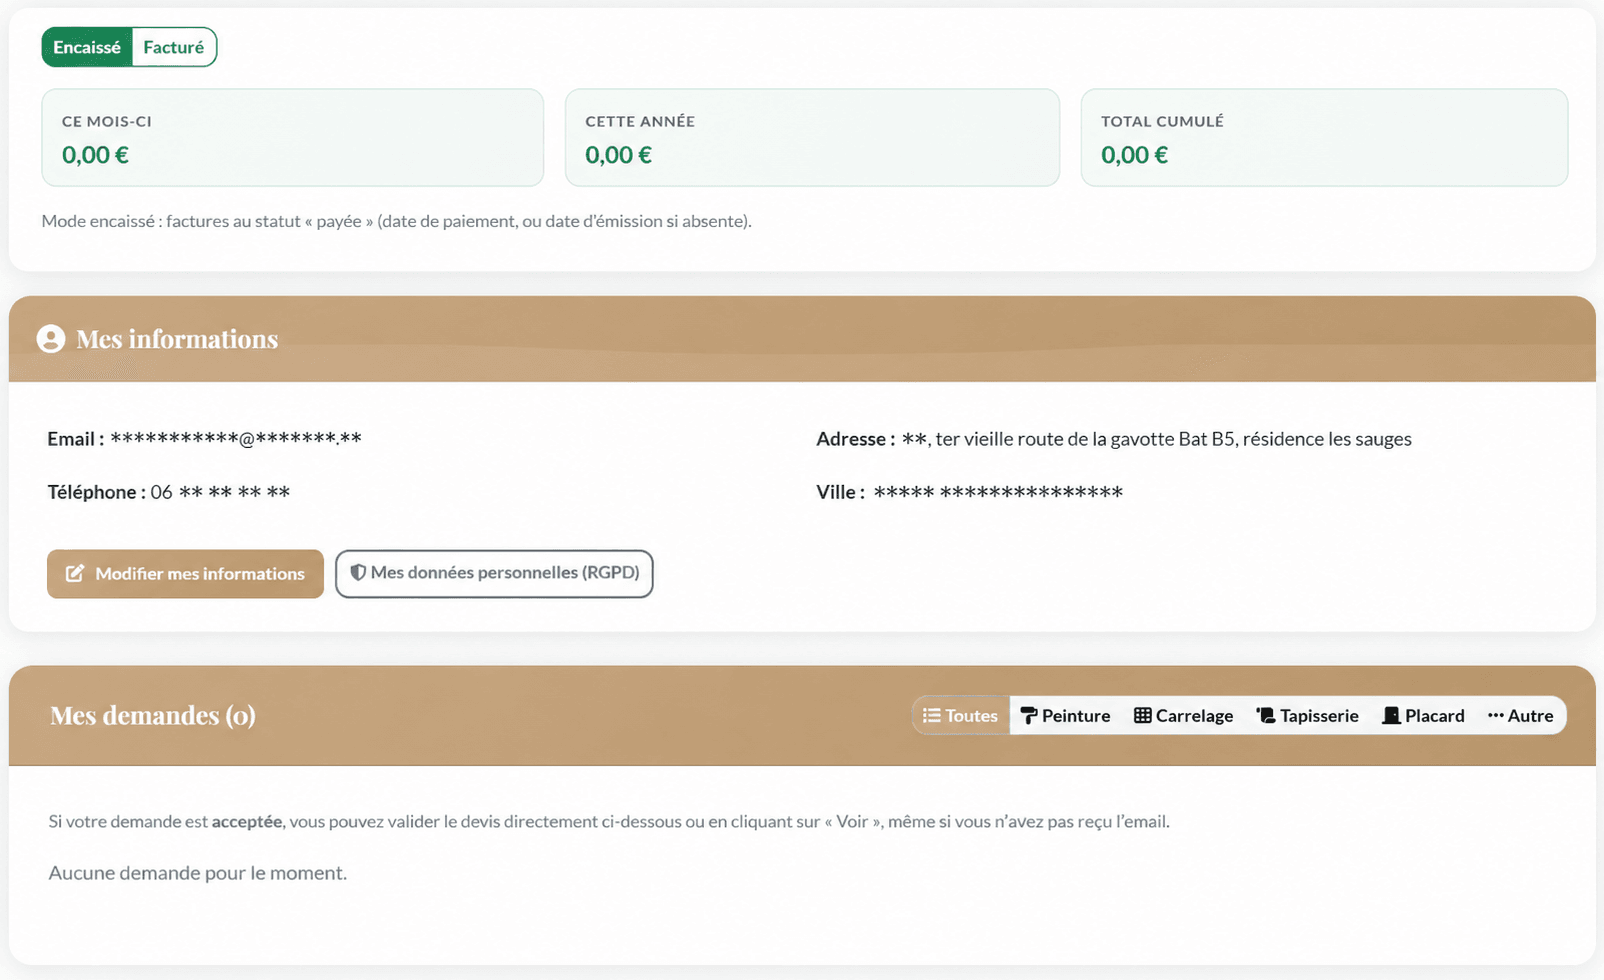
Task: Click the masked Téléphone value 06 ** ** ** **
Action: pyautogui.click(x=220, y=492)
